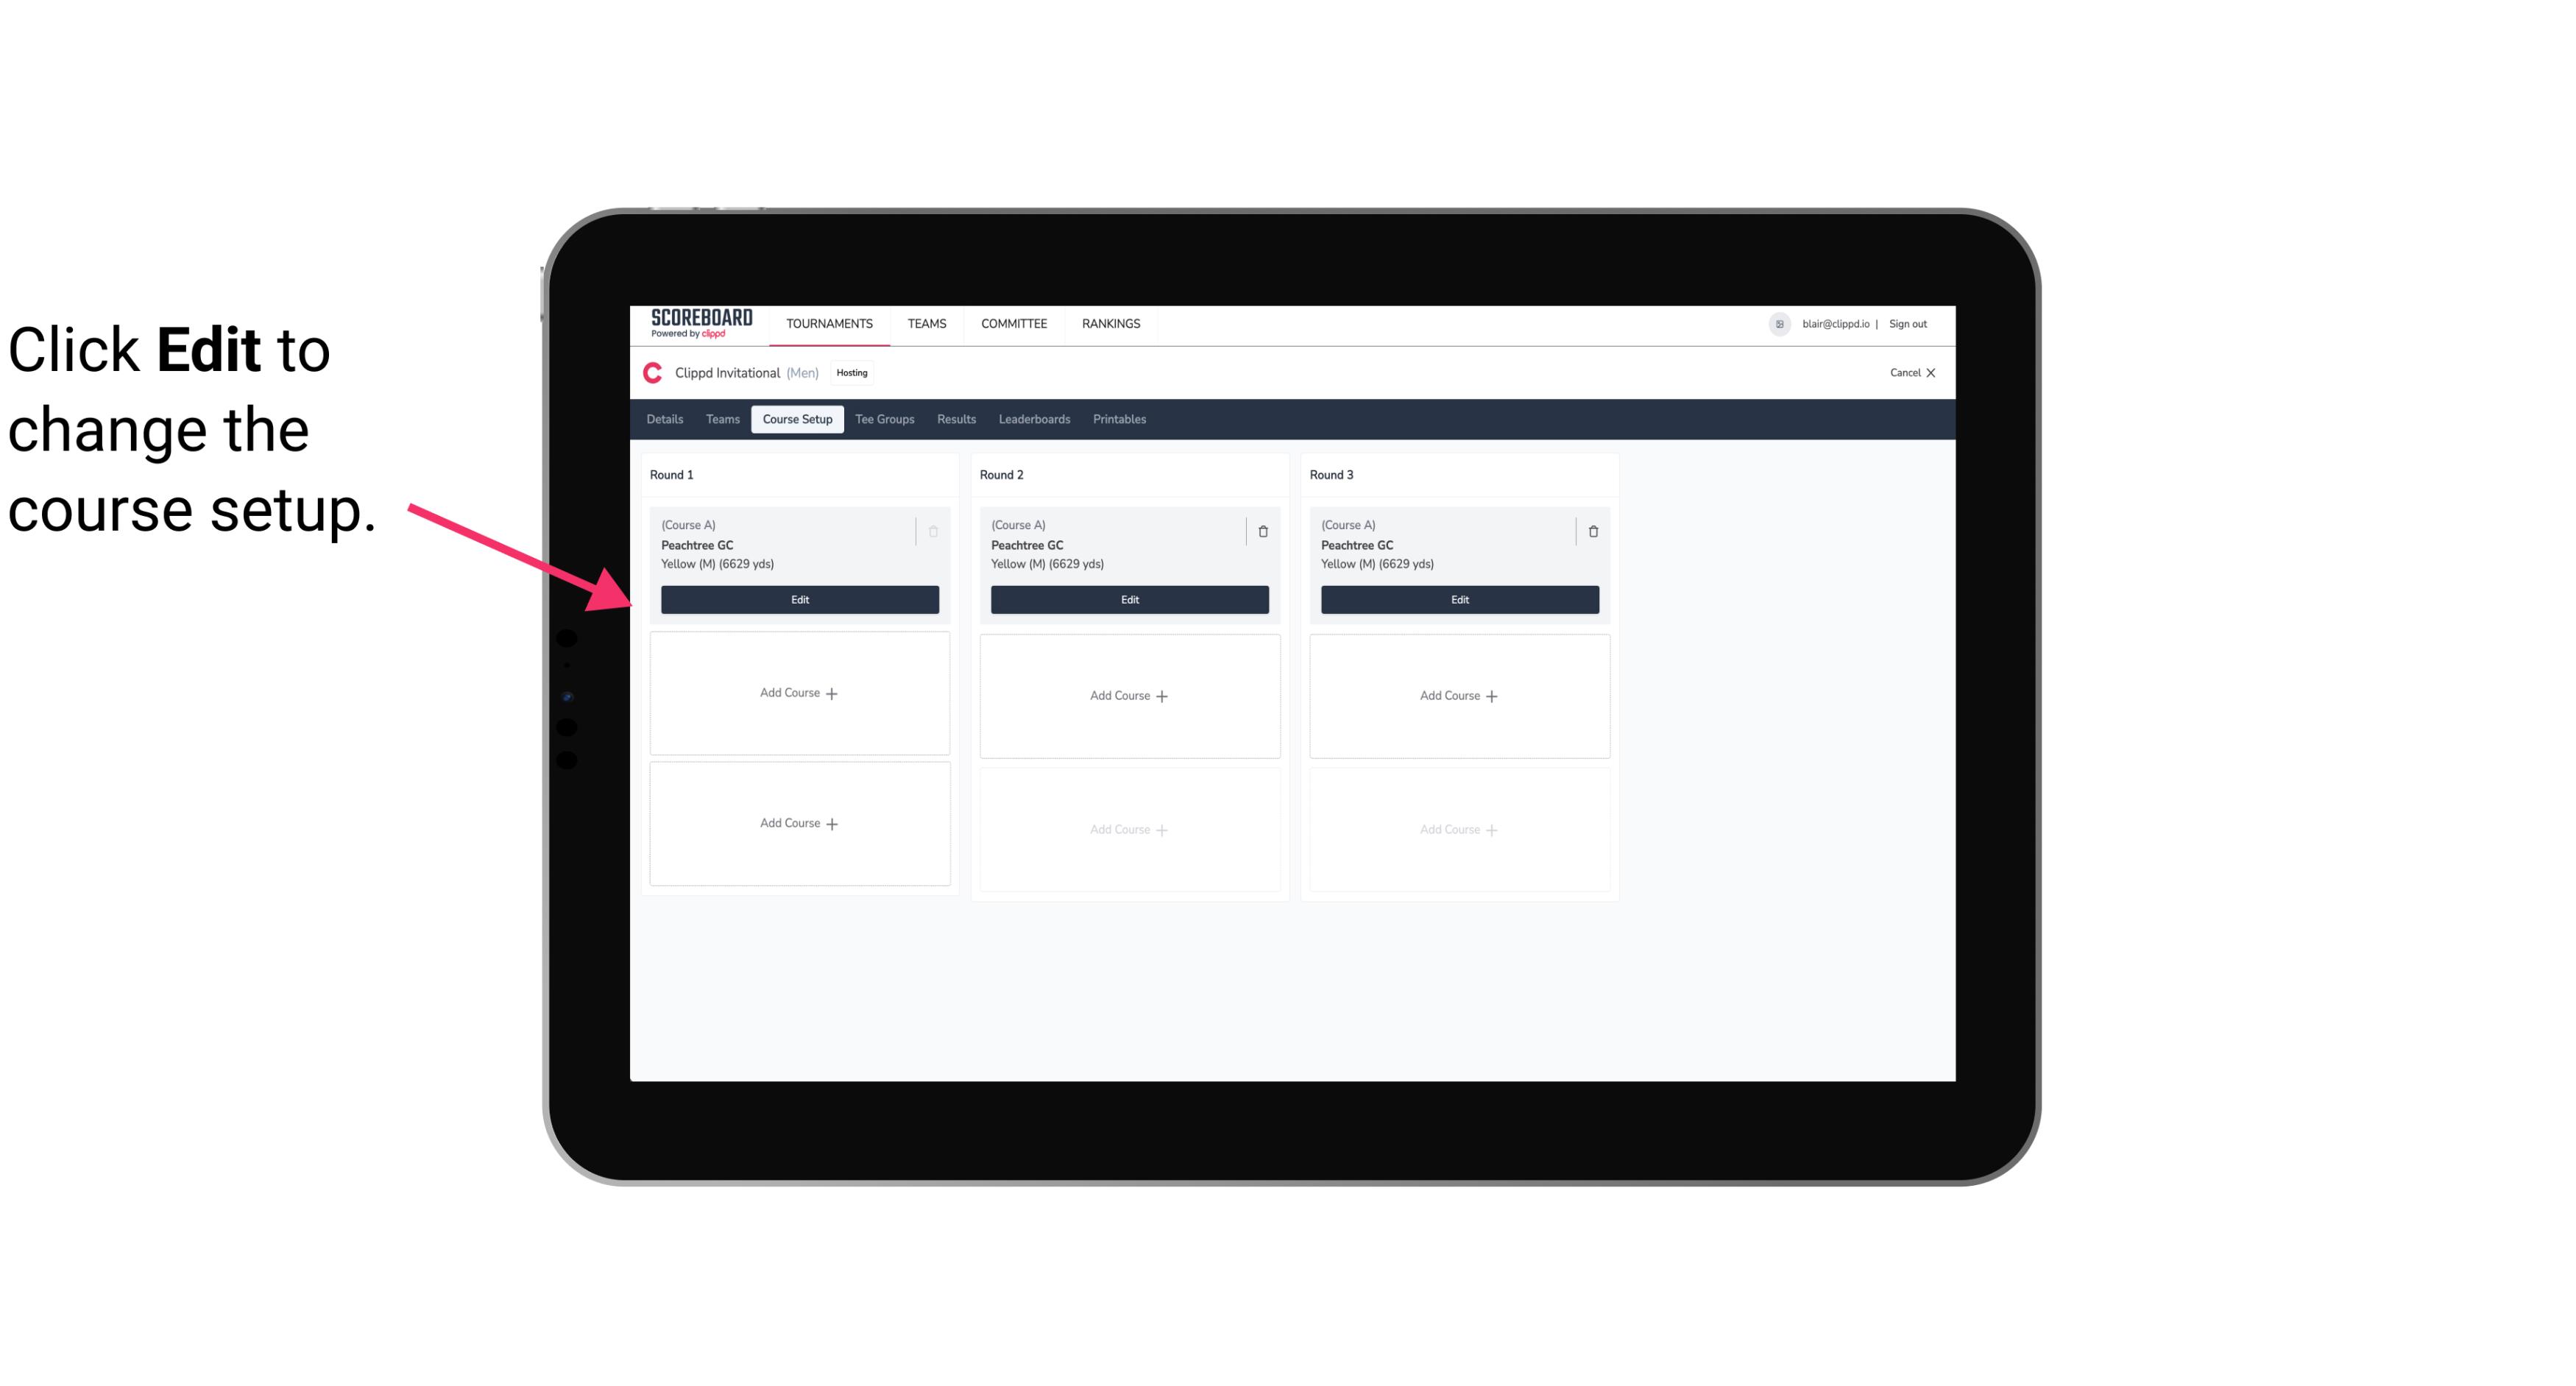
Task: Click delete icon for Round 1 course
Action: pyautogui.click(x=933, y=531)
